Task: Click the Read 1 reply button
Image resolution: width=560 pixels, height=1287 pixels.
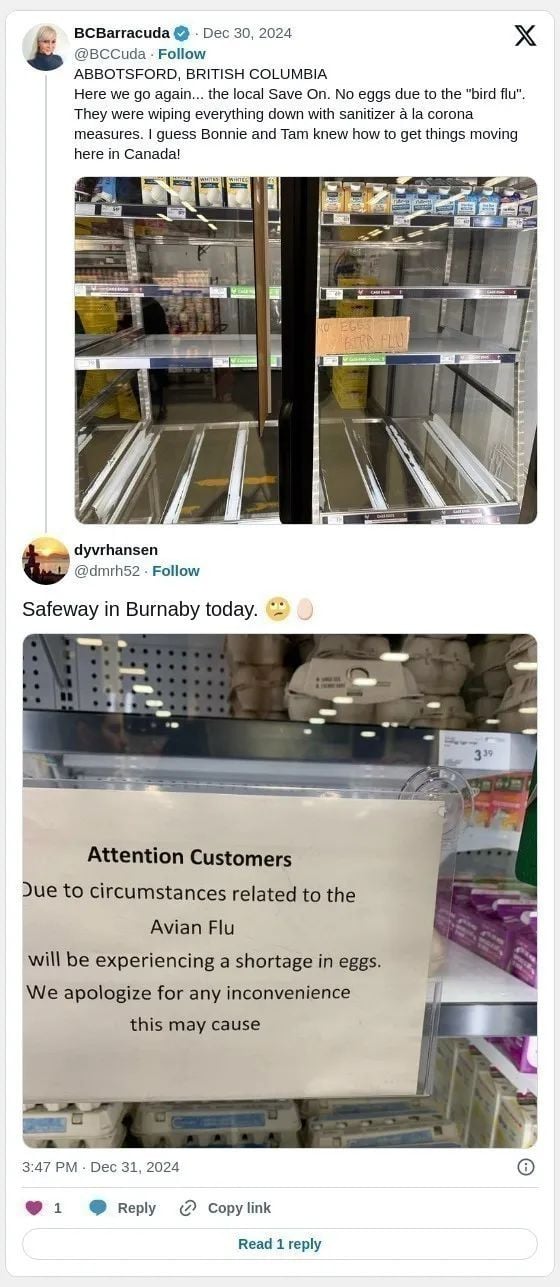Action: [280, 1244]
